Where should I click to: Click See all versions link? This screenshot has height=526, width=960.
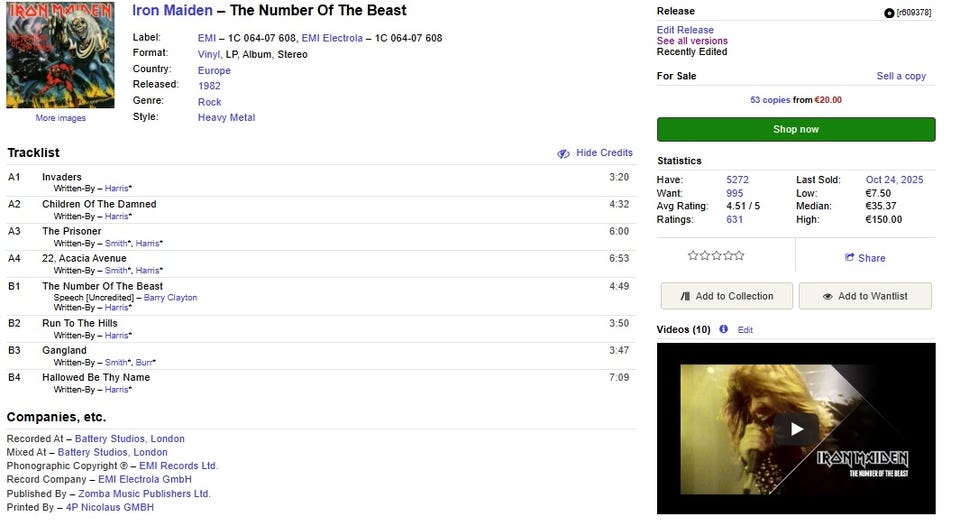tap(692, 41)
